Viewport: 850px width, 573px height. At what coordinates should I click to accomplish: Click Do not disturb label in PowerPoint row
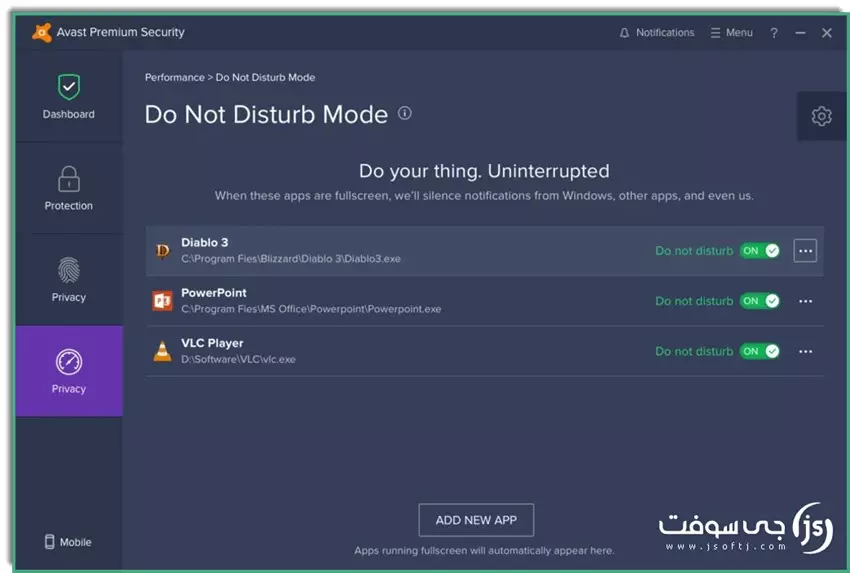694,301
